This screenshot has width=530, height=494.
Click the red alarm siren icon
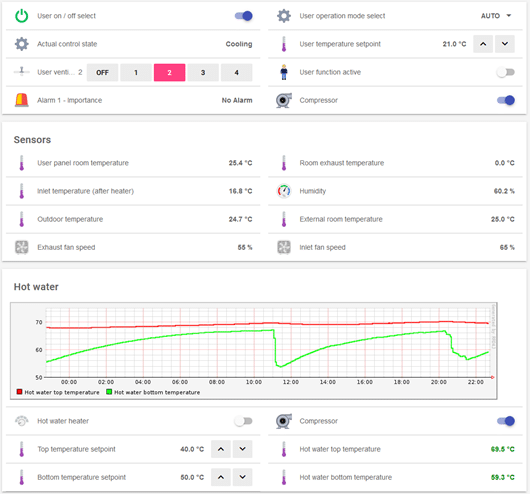pos(22,100)
